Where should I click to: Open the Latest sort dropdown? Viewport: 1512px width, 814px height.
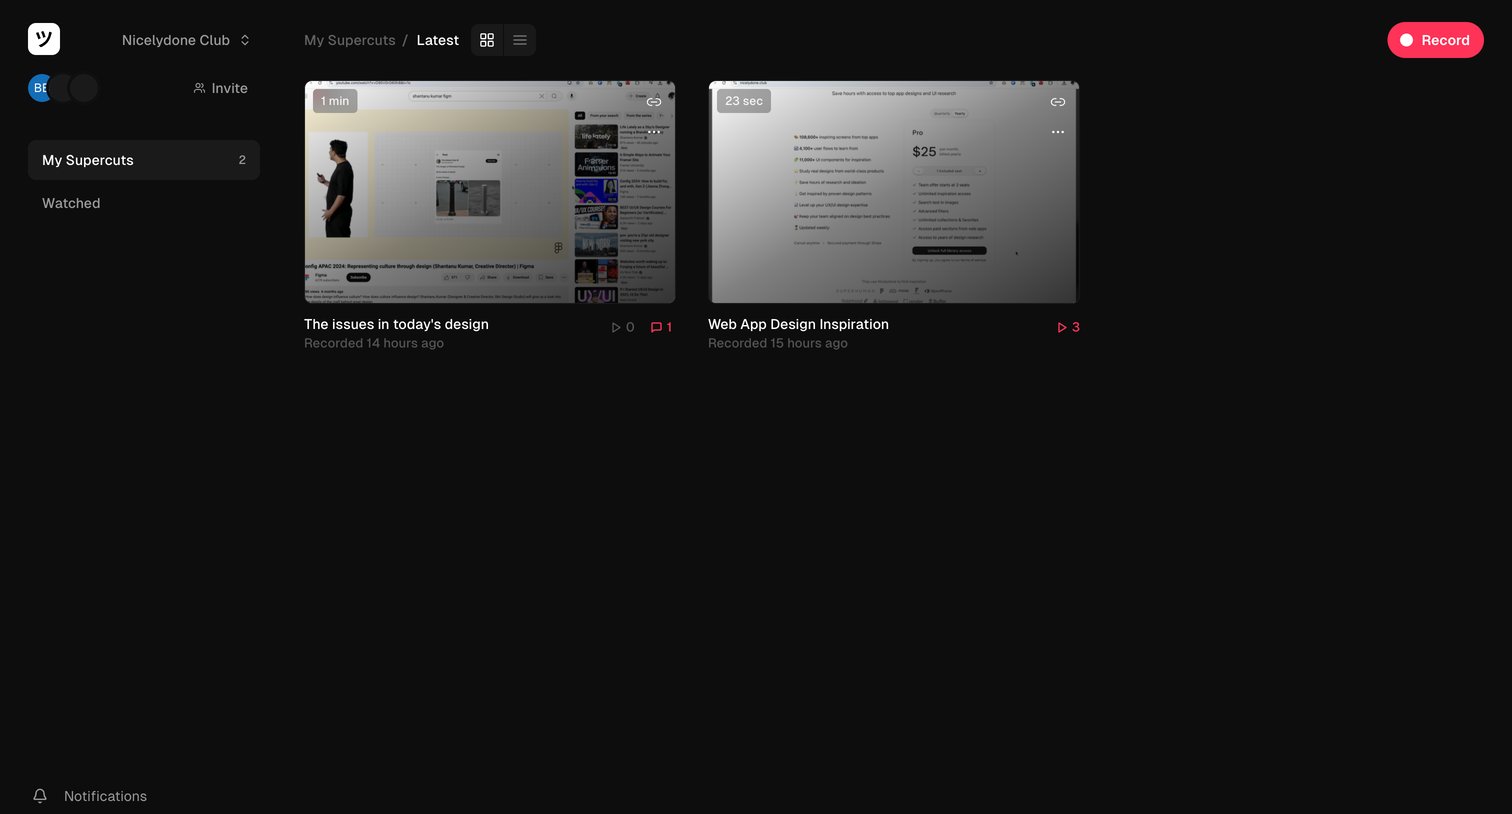click(438, 40)
